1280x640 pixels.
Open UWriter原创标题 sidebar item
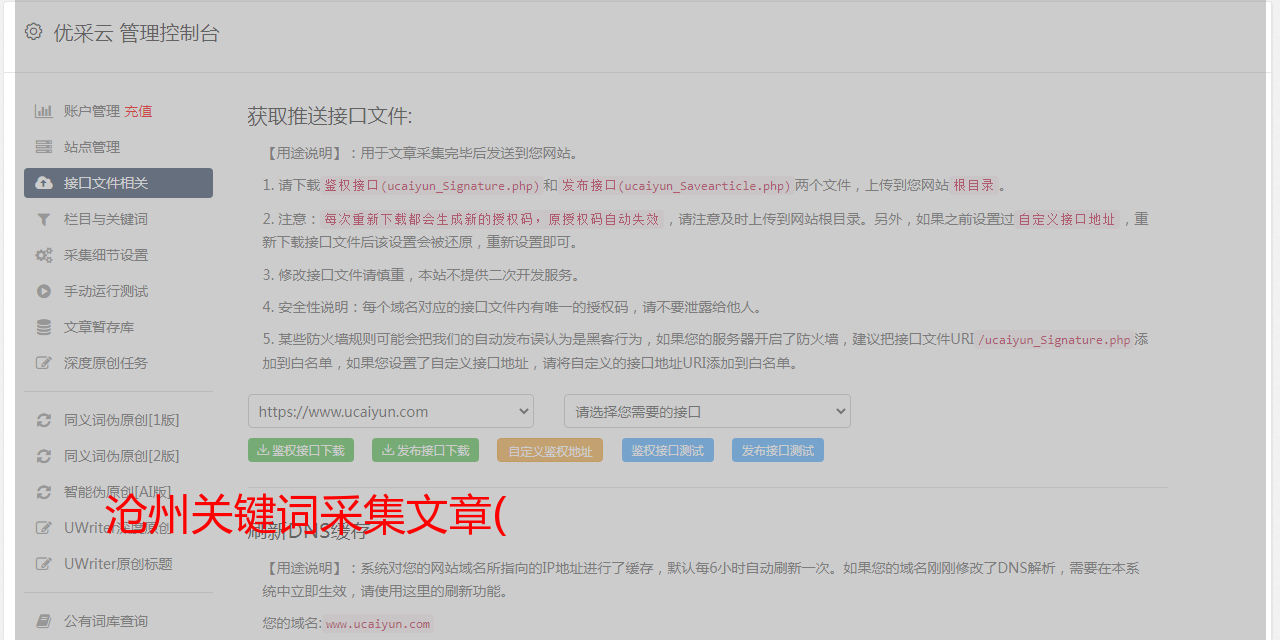(x=118, y=564)
